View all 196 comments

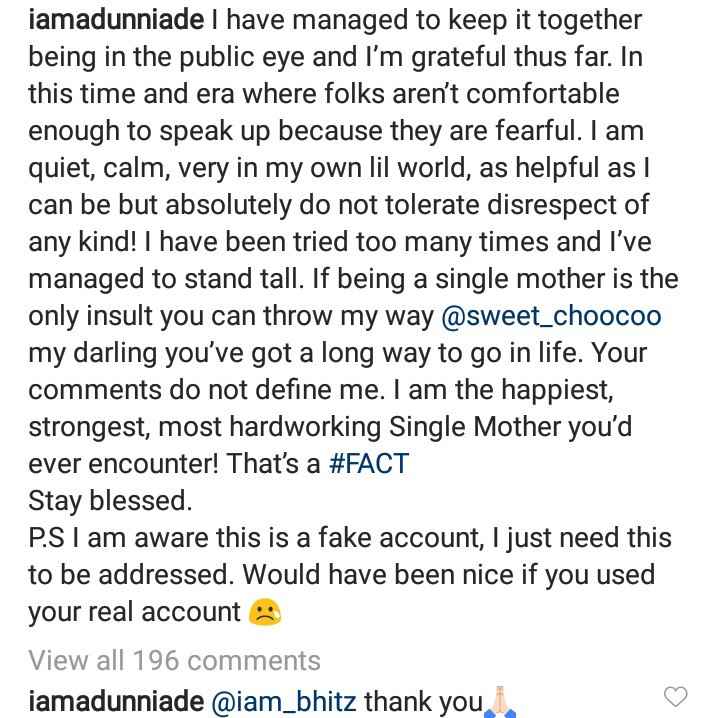[174, 660]
